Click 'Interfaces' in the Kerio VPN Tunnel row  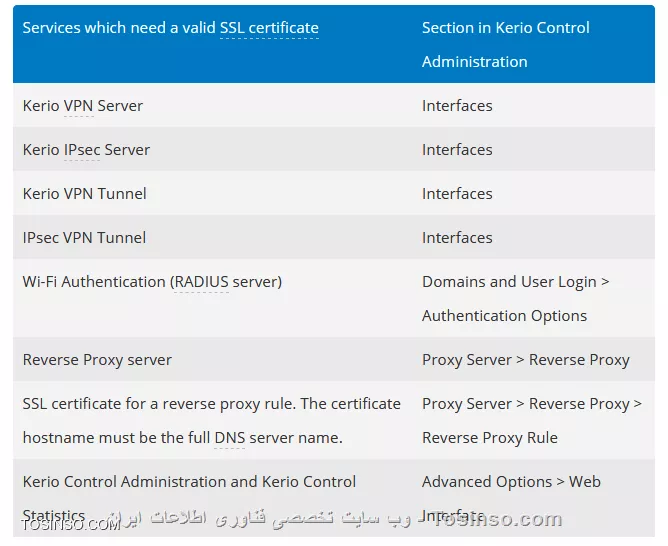(x=457, y=194)
